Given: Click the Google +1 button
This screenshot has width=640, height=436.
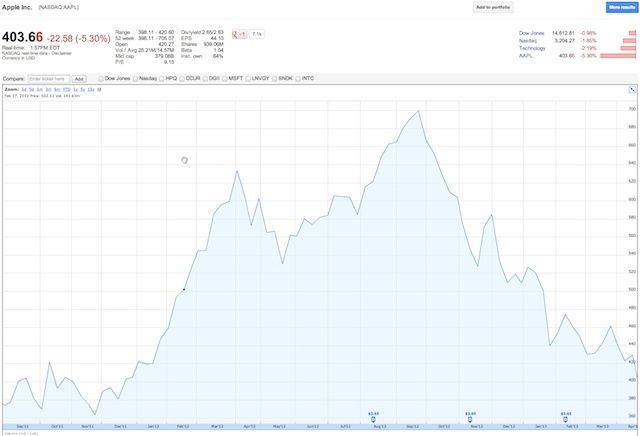Looking at the screenshot, I should (x=240, y=34).
